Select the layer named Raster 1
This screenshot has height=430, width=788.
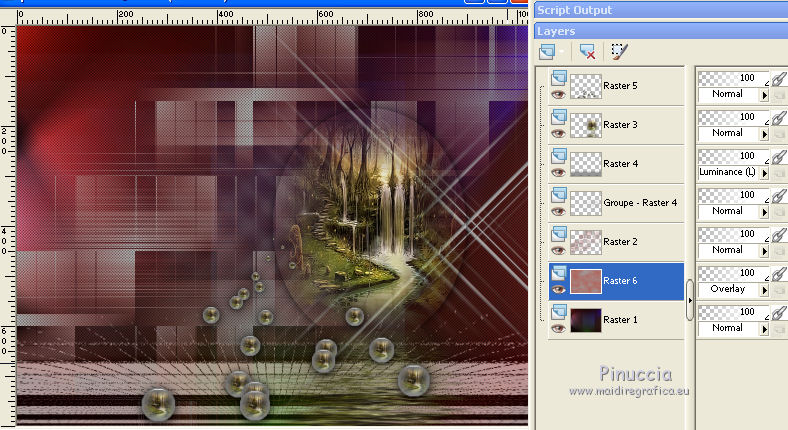point(620,319)
